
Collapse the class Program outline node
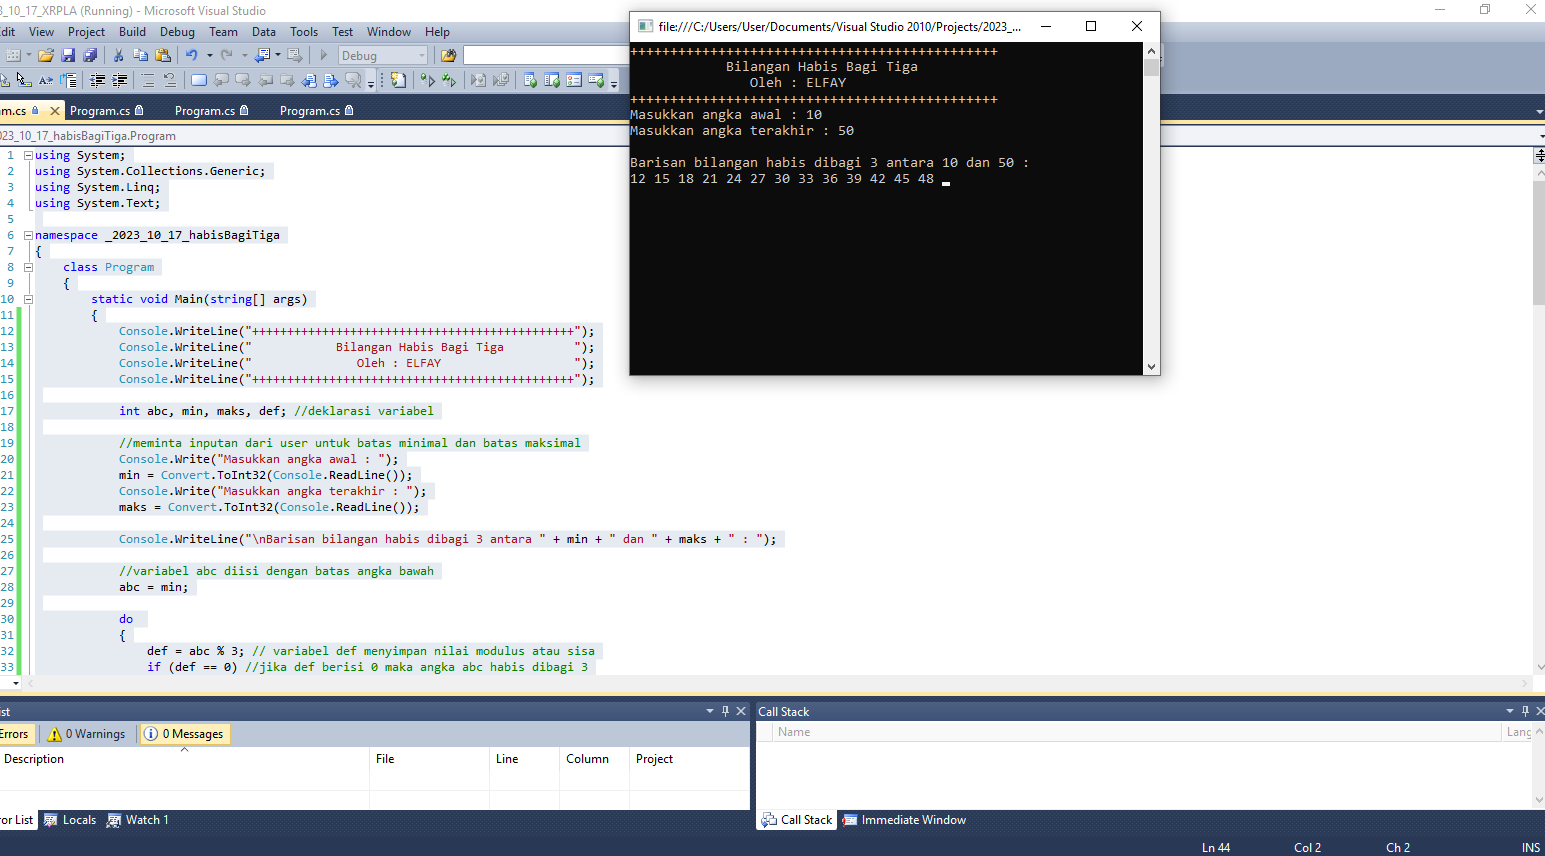[29, 267]
